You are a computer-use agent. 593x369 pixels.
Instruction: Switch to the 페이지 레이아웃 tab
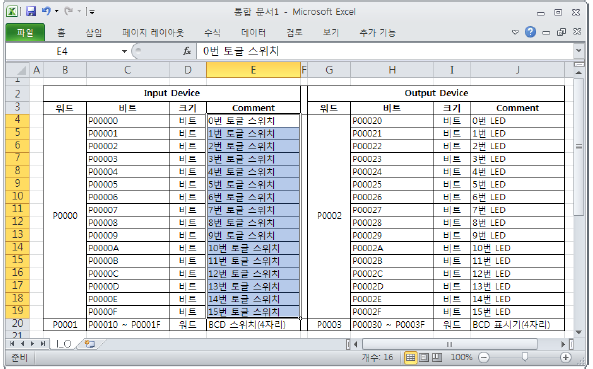[153, 33]
